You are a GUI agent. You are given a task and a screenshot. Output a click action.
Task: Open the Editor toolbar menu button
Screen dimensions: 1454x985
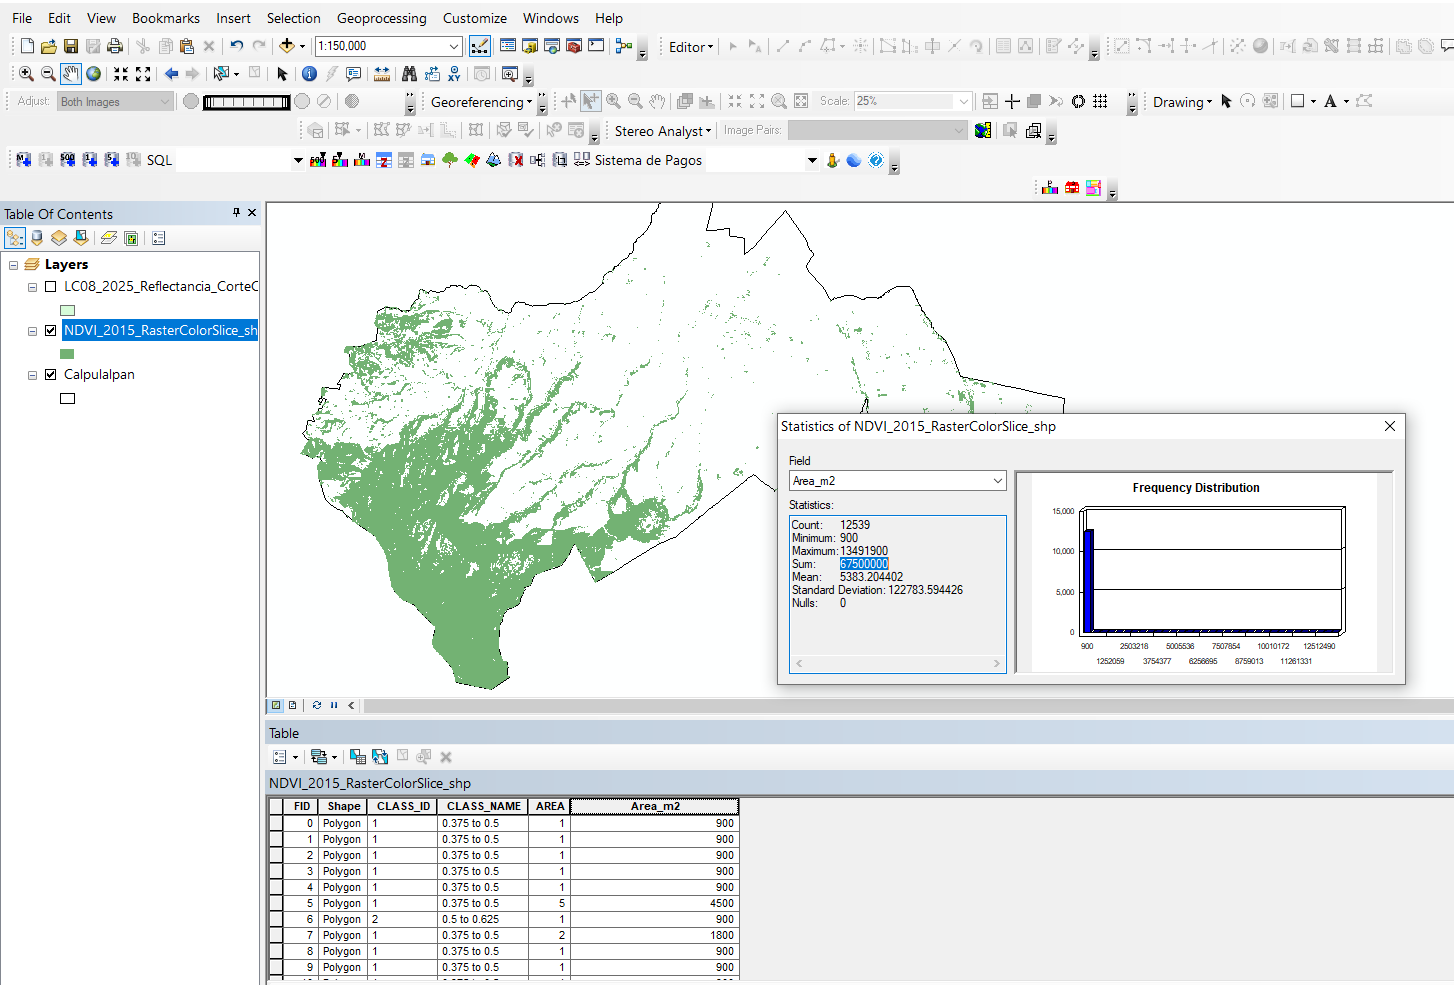tap(691, 47)
